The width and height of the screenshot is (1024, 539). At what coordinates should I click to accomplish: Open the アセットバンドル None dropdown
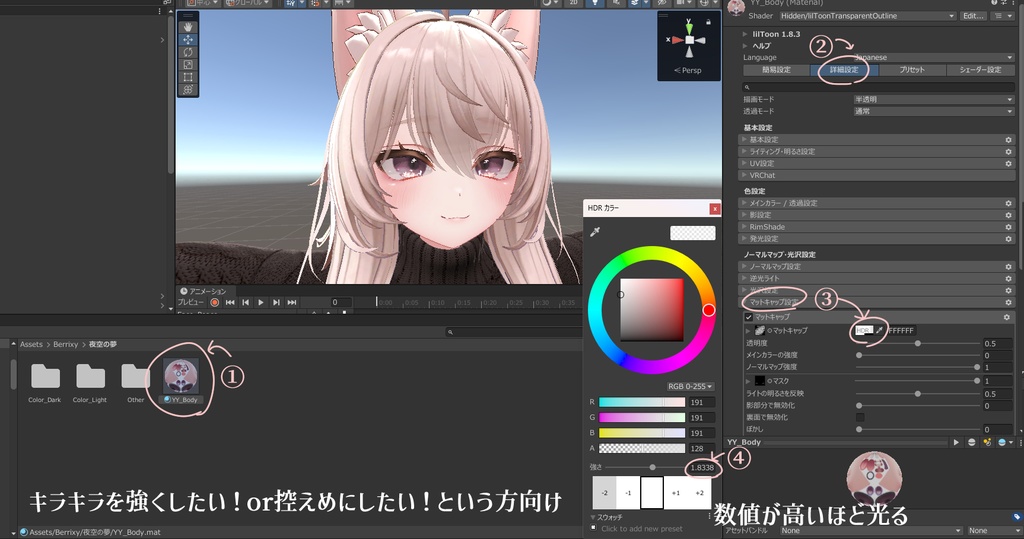(871, 531)
